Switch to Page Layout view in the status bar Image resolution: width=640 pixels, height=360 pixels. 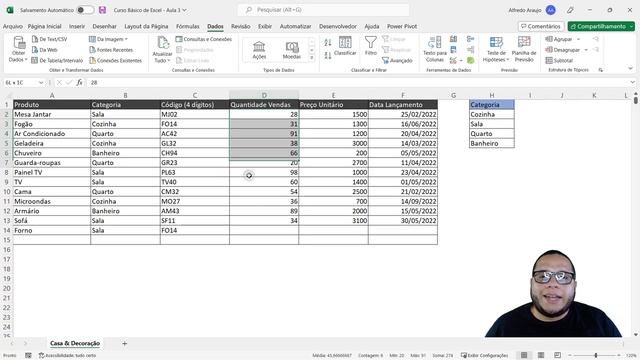pyautogui.click(x=541, y=355)
